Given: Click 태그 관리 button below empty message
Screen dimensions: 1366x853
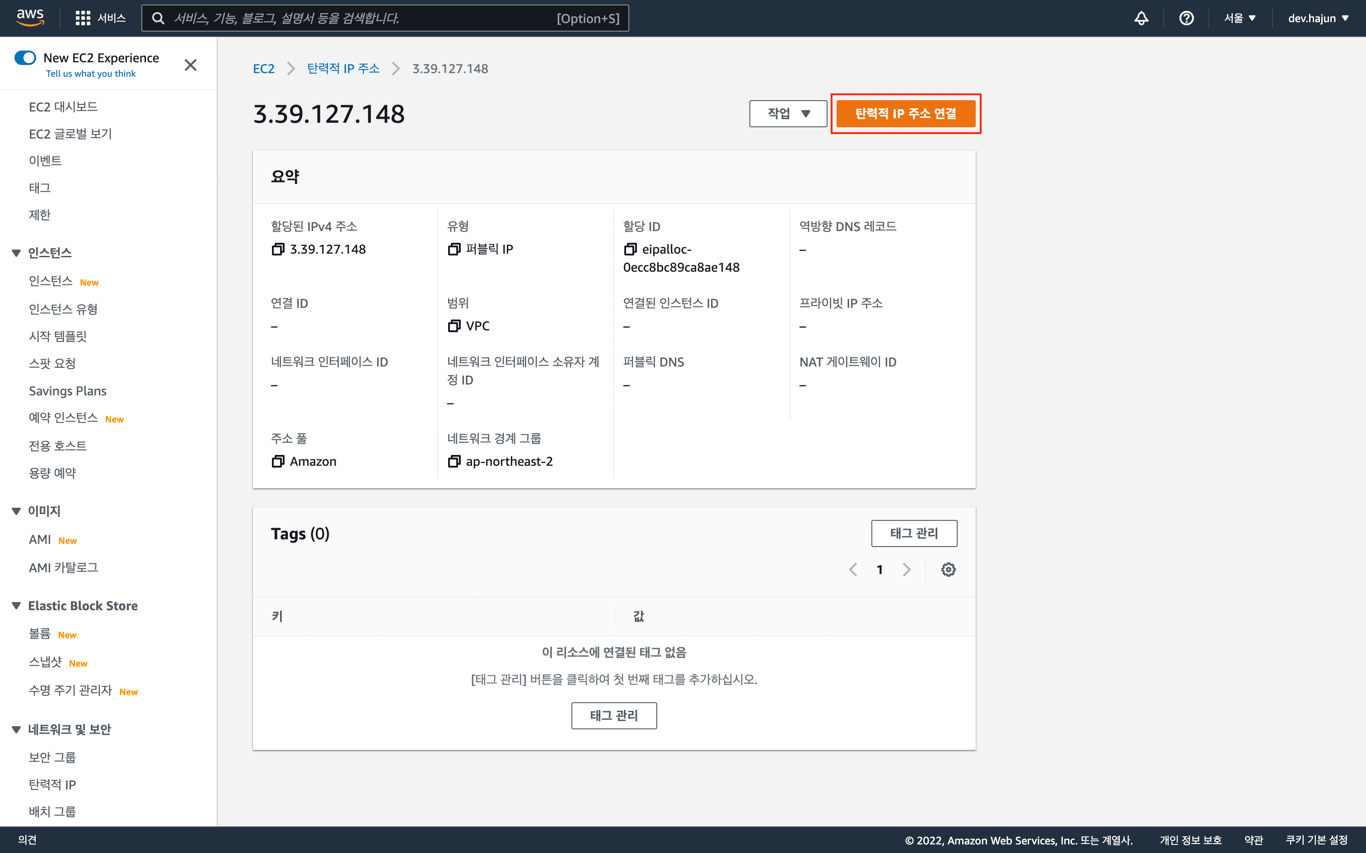Looking at the screenshot, I should coord(614,716).
